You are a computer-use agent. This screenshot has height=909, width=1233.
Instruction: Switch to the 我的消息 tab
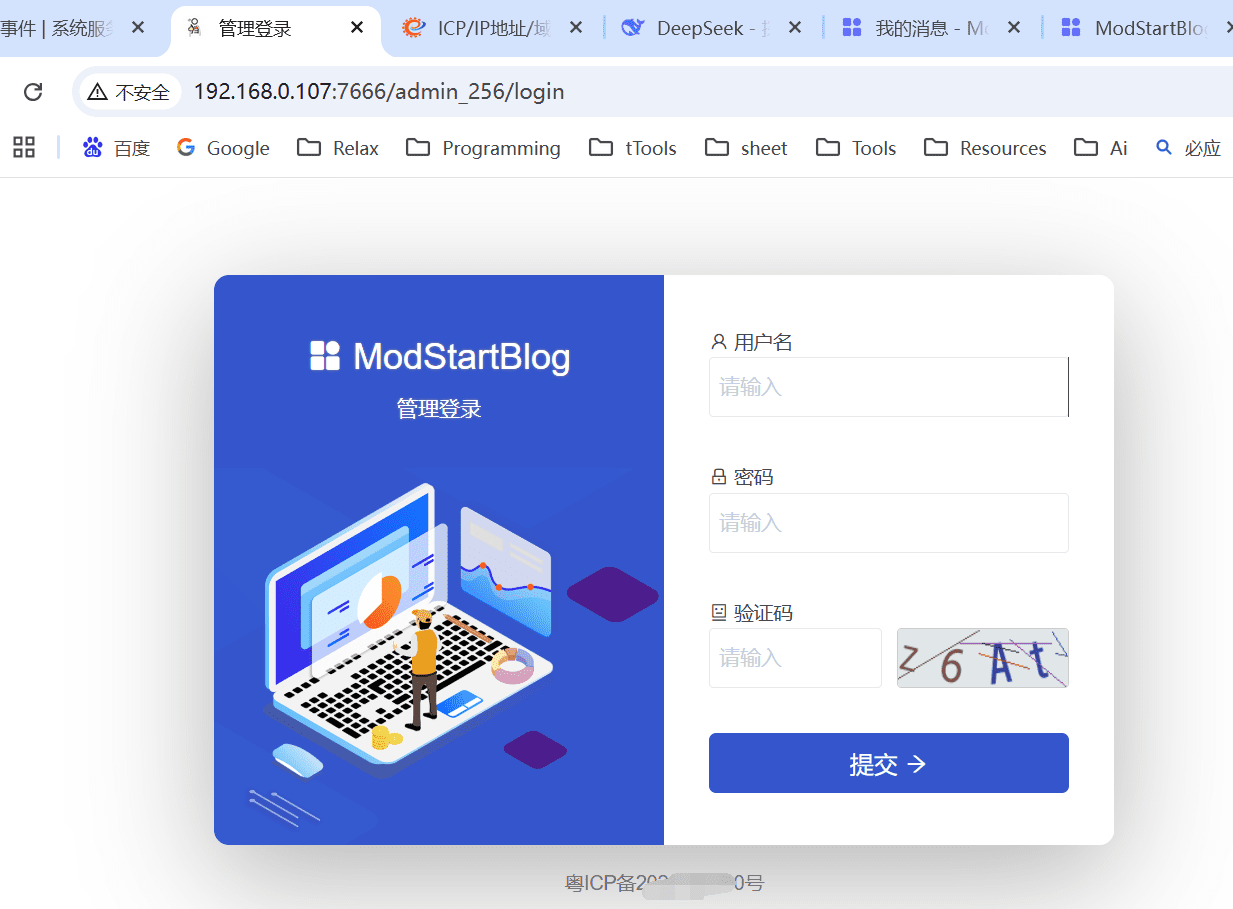pos(932,28)
